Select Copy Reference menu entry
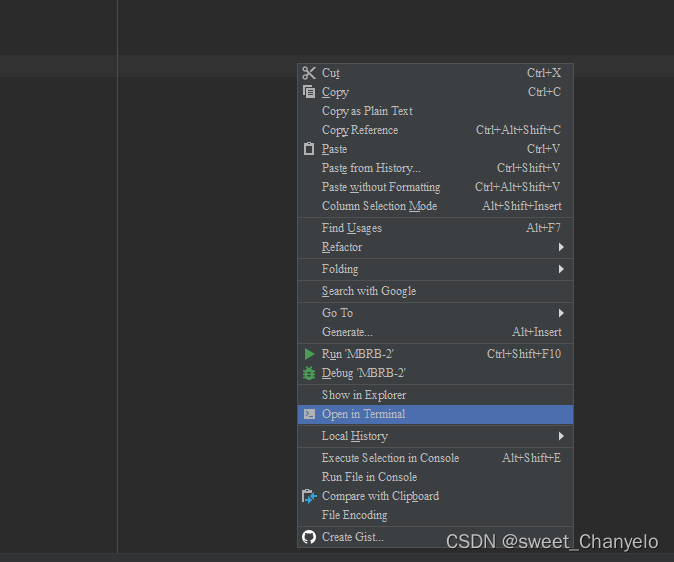 (x=435, y=130)
